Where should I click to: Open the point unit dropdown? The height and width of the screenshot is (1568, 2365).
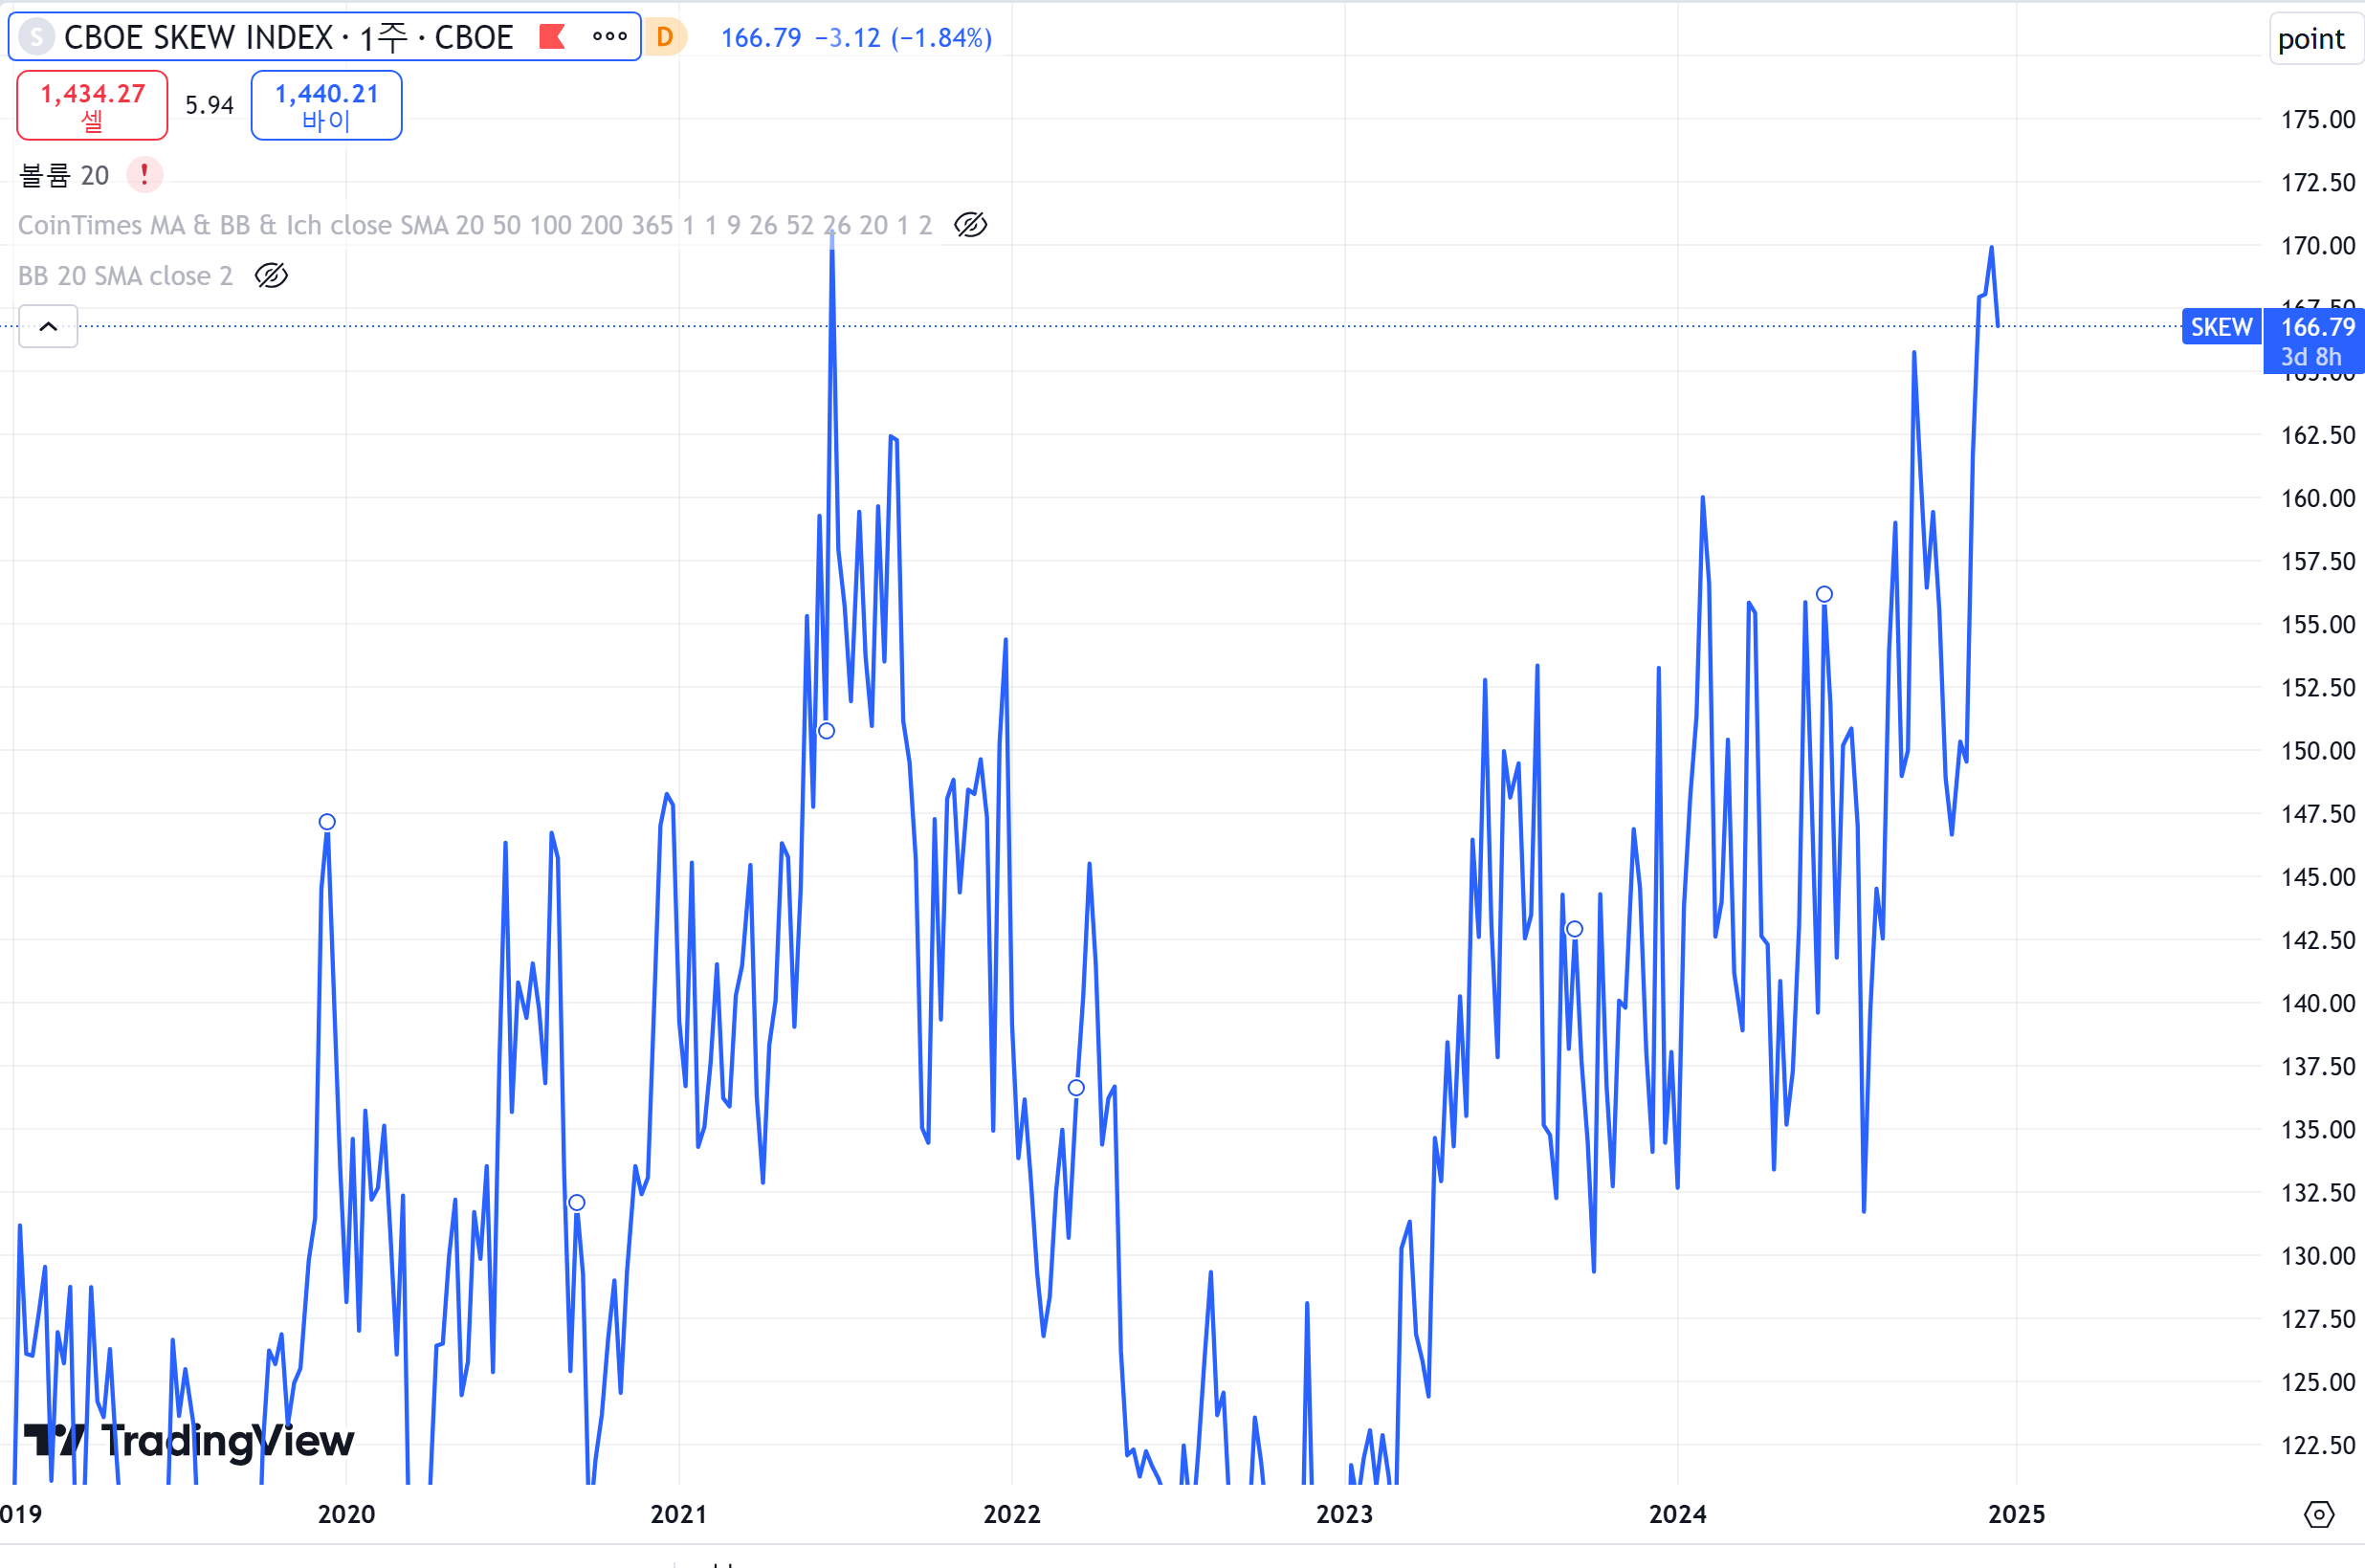tap(2311, 39)
